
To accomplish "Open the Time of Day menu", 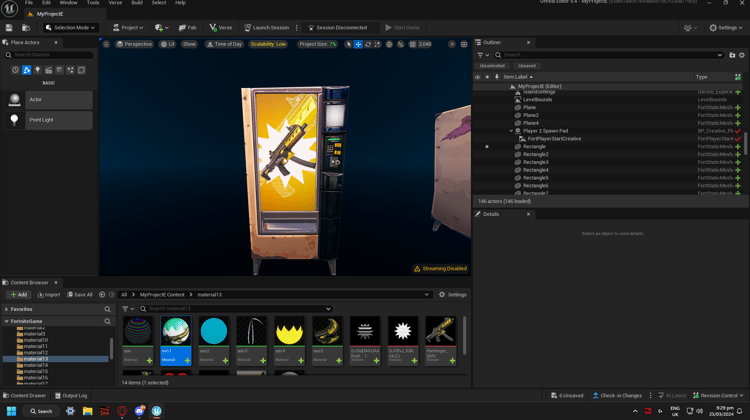I will pyautogui.click(x=224, y=44).
